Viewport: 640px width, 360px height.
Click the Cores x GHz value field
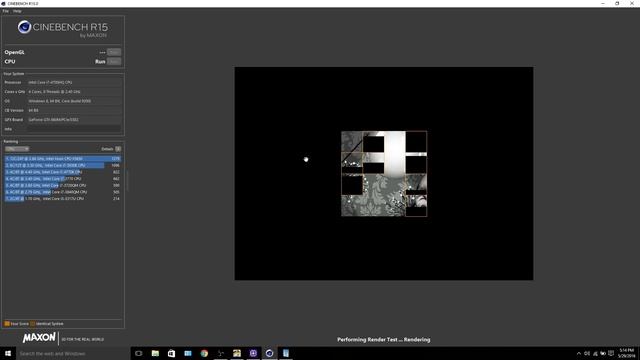(74, 92)
